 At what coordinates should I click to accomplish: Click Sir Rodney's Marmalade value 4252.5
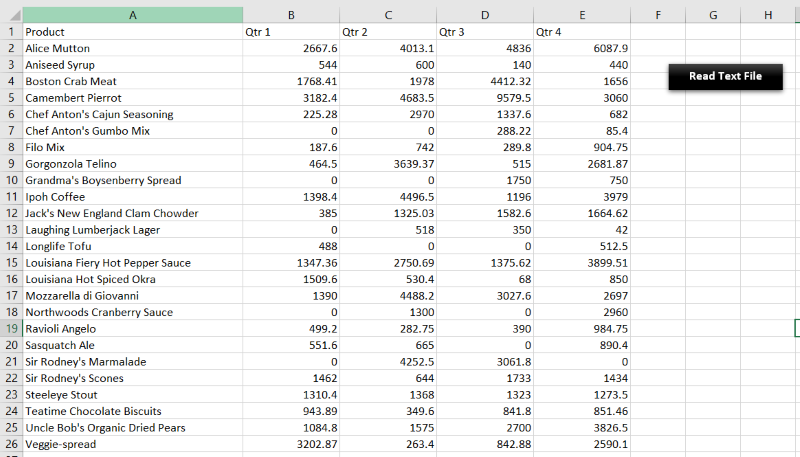[388, 362]
